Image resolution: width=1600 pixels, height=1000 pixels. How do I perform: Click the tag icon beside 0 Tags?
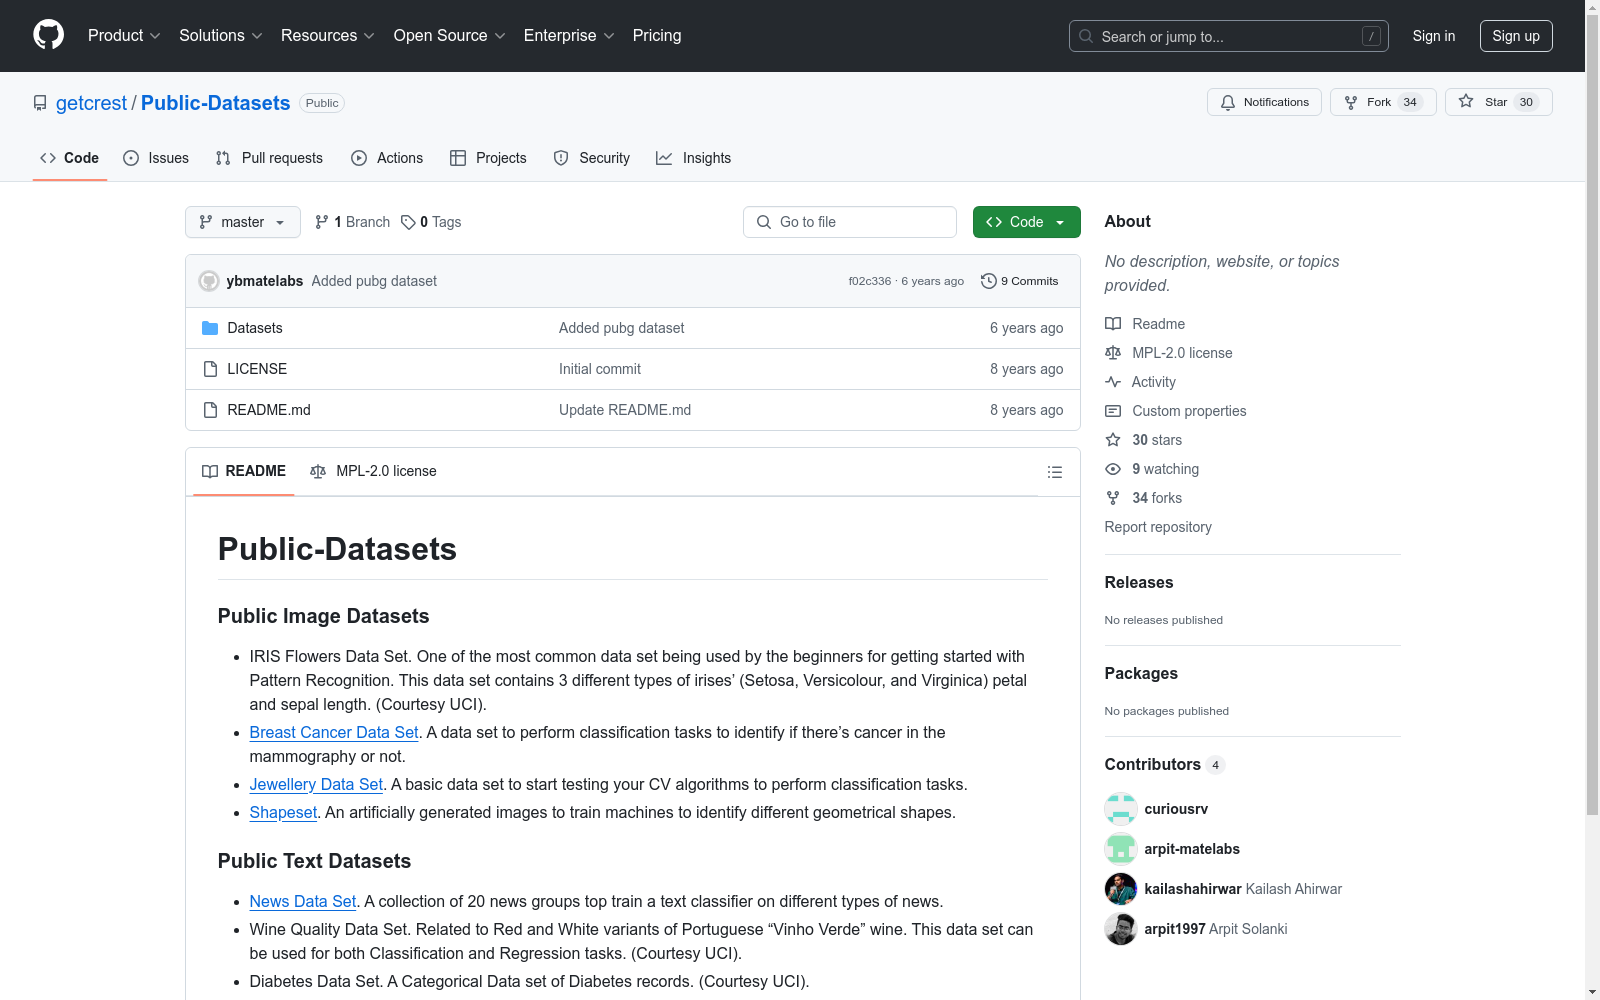[x=408, y=222]
